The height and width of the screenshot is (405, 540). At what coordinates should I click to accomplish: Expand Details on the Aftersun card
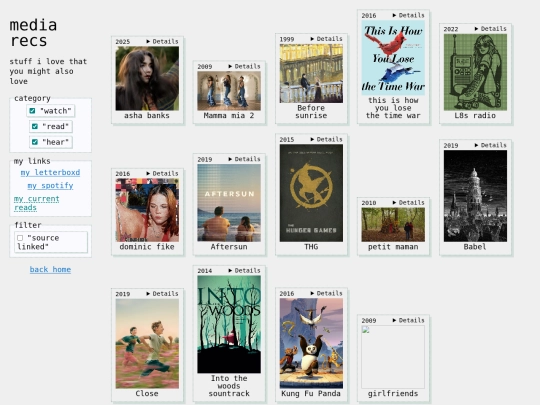(244, 159)
